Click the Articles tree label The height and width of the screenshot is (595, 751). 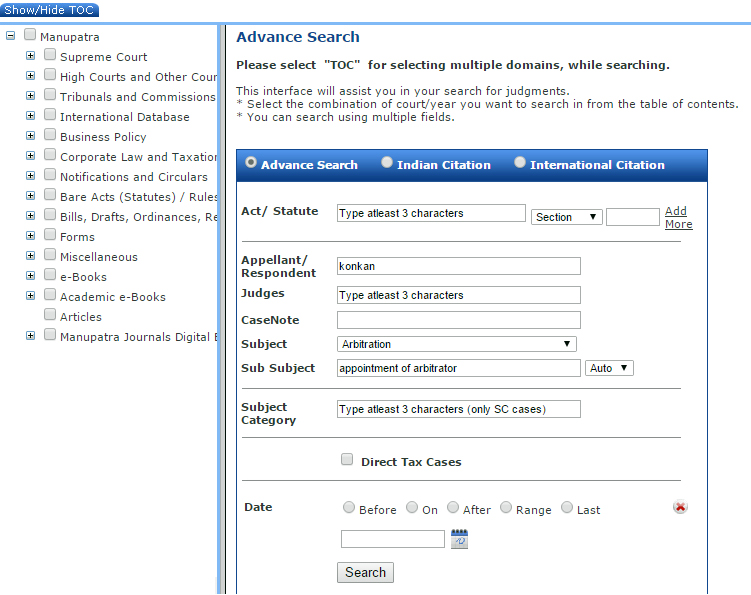(x=81, y=317)
